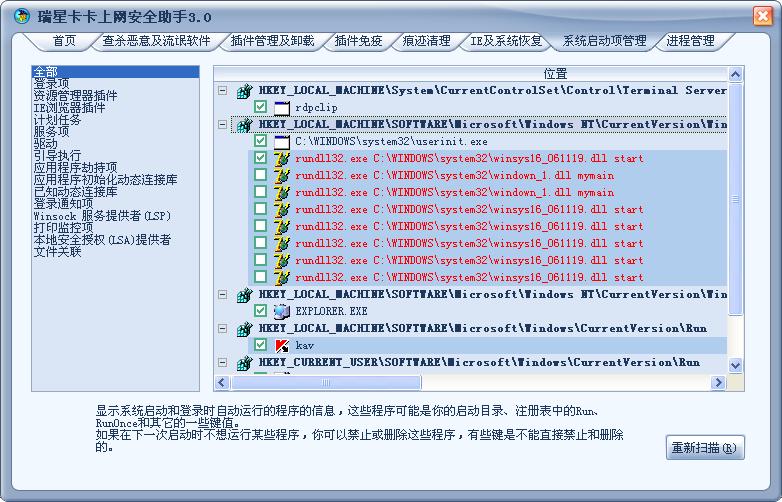782x502 pixels.
Task: Click the EXPLORER.EXE computer icon
Action: (282, 312)
